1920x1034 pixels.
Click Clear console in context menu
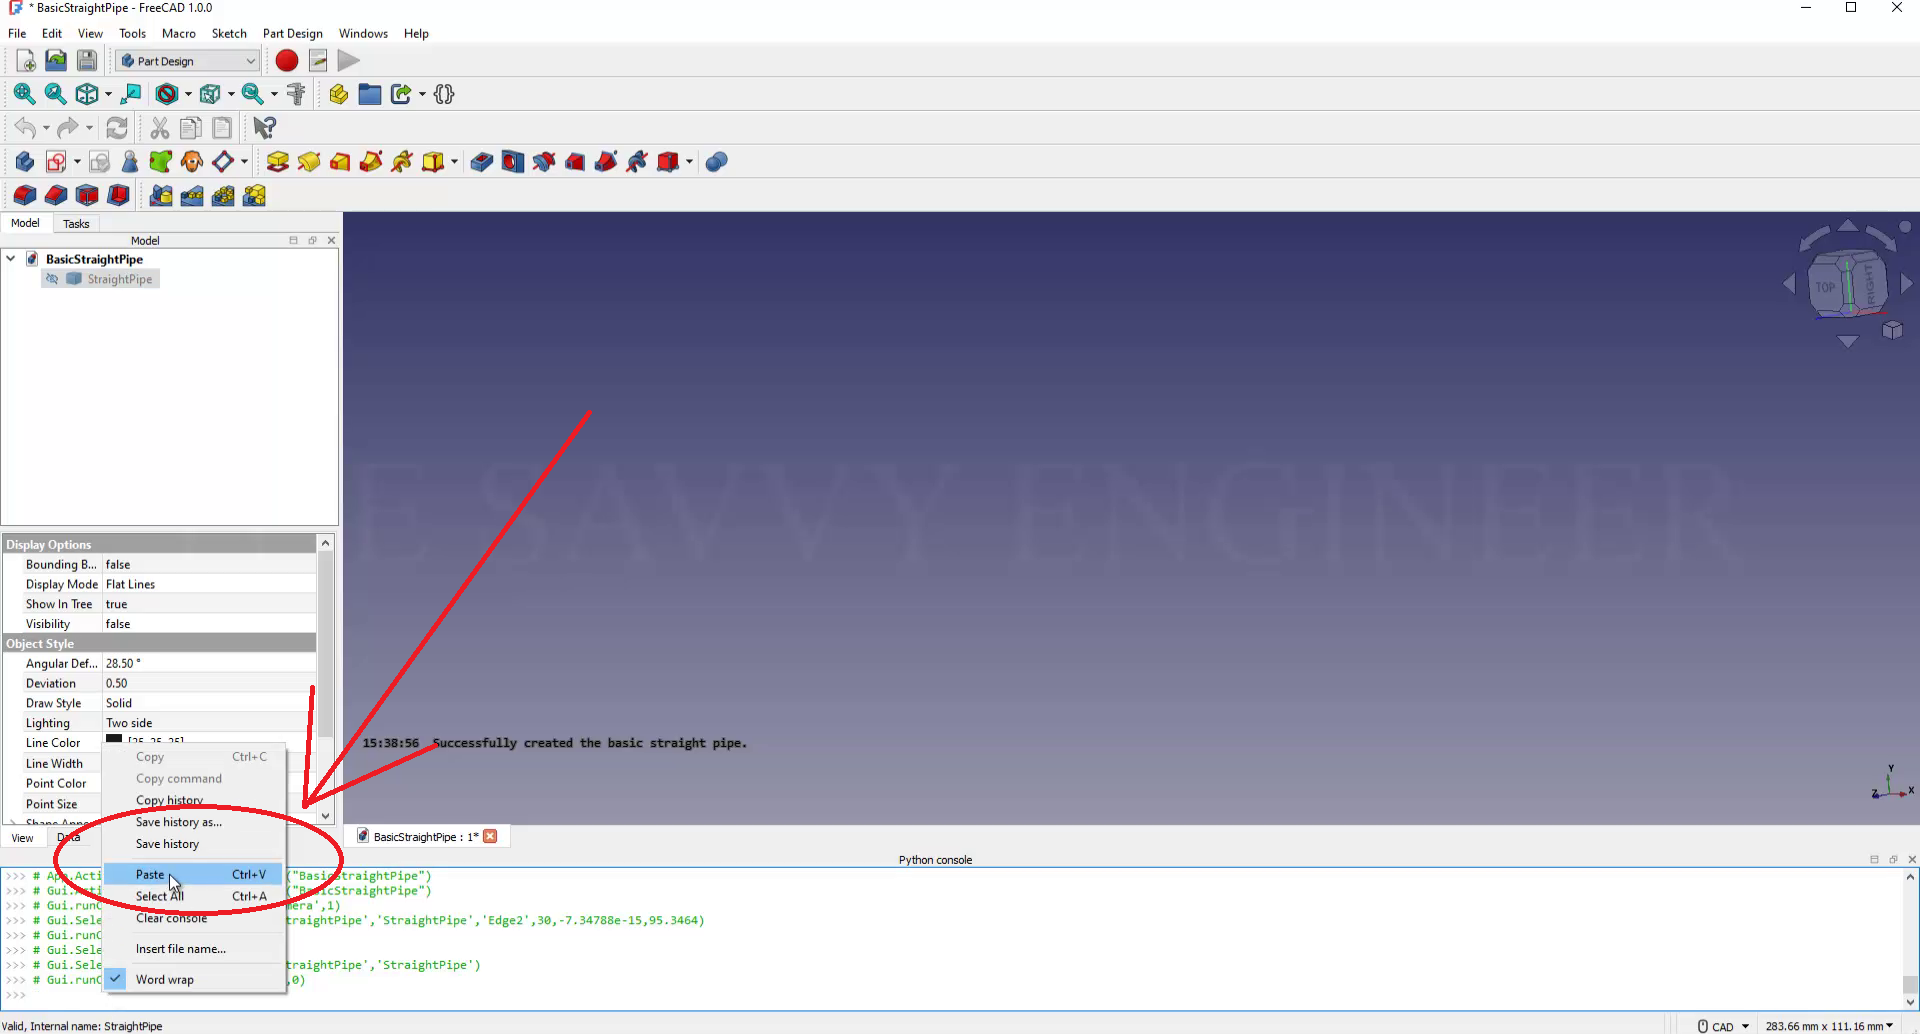point(172,918)
